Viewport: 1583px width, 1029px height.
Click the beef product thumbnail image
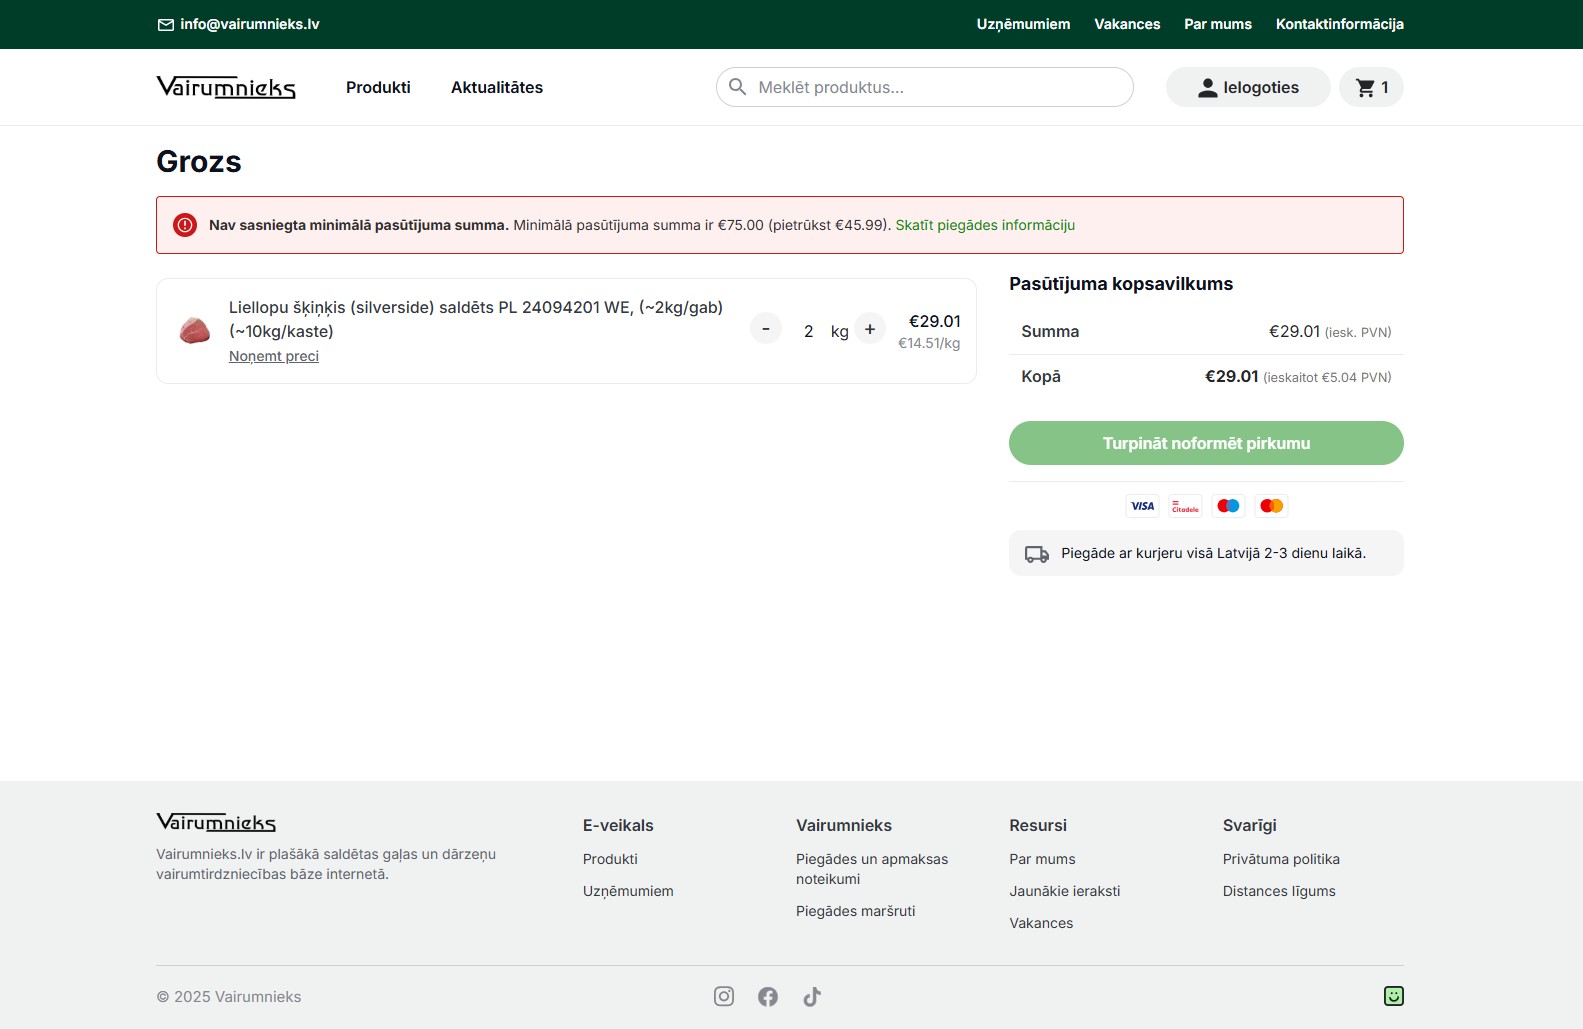195,331
